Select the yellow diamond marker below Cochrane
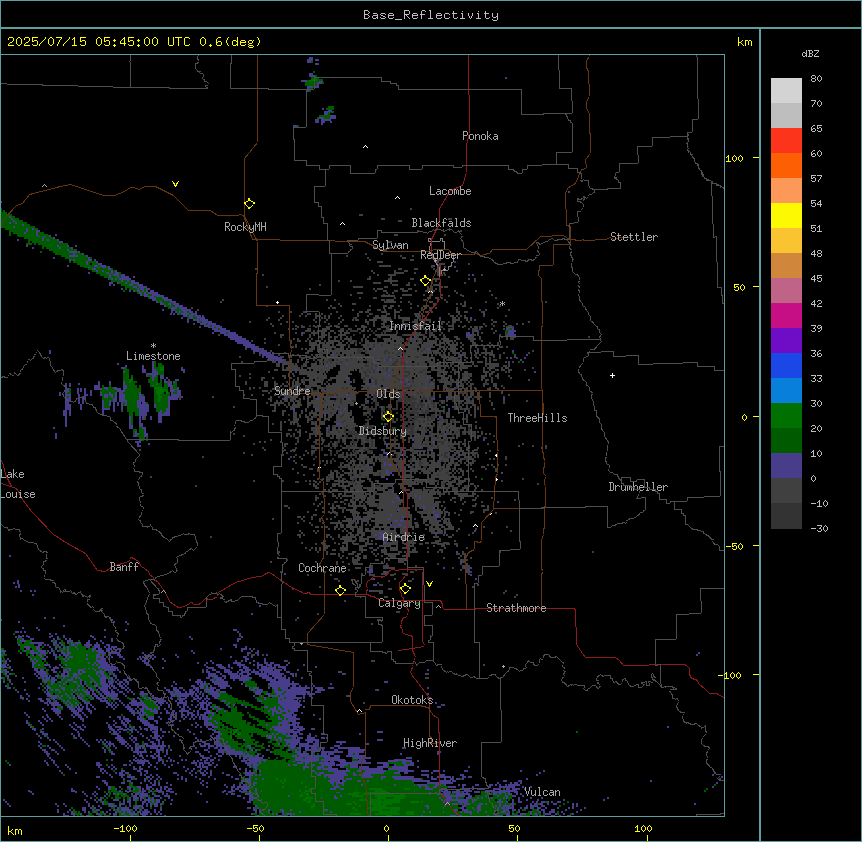 tap(340, 590)
